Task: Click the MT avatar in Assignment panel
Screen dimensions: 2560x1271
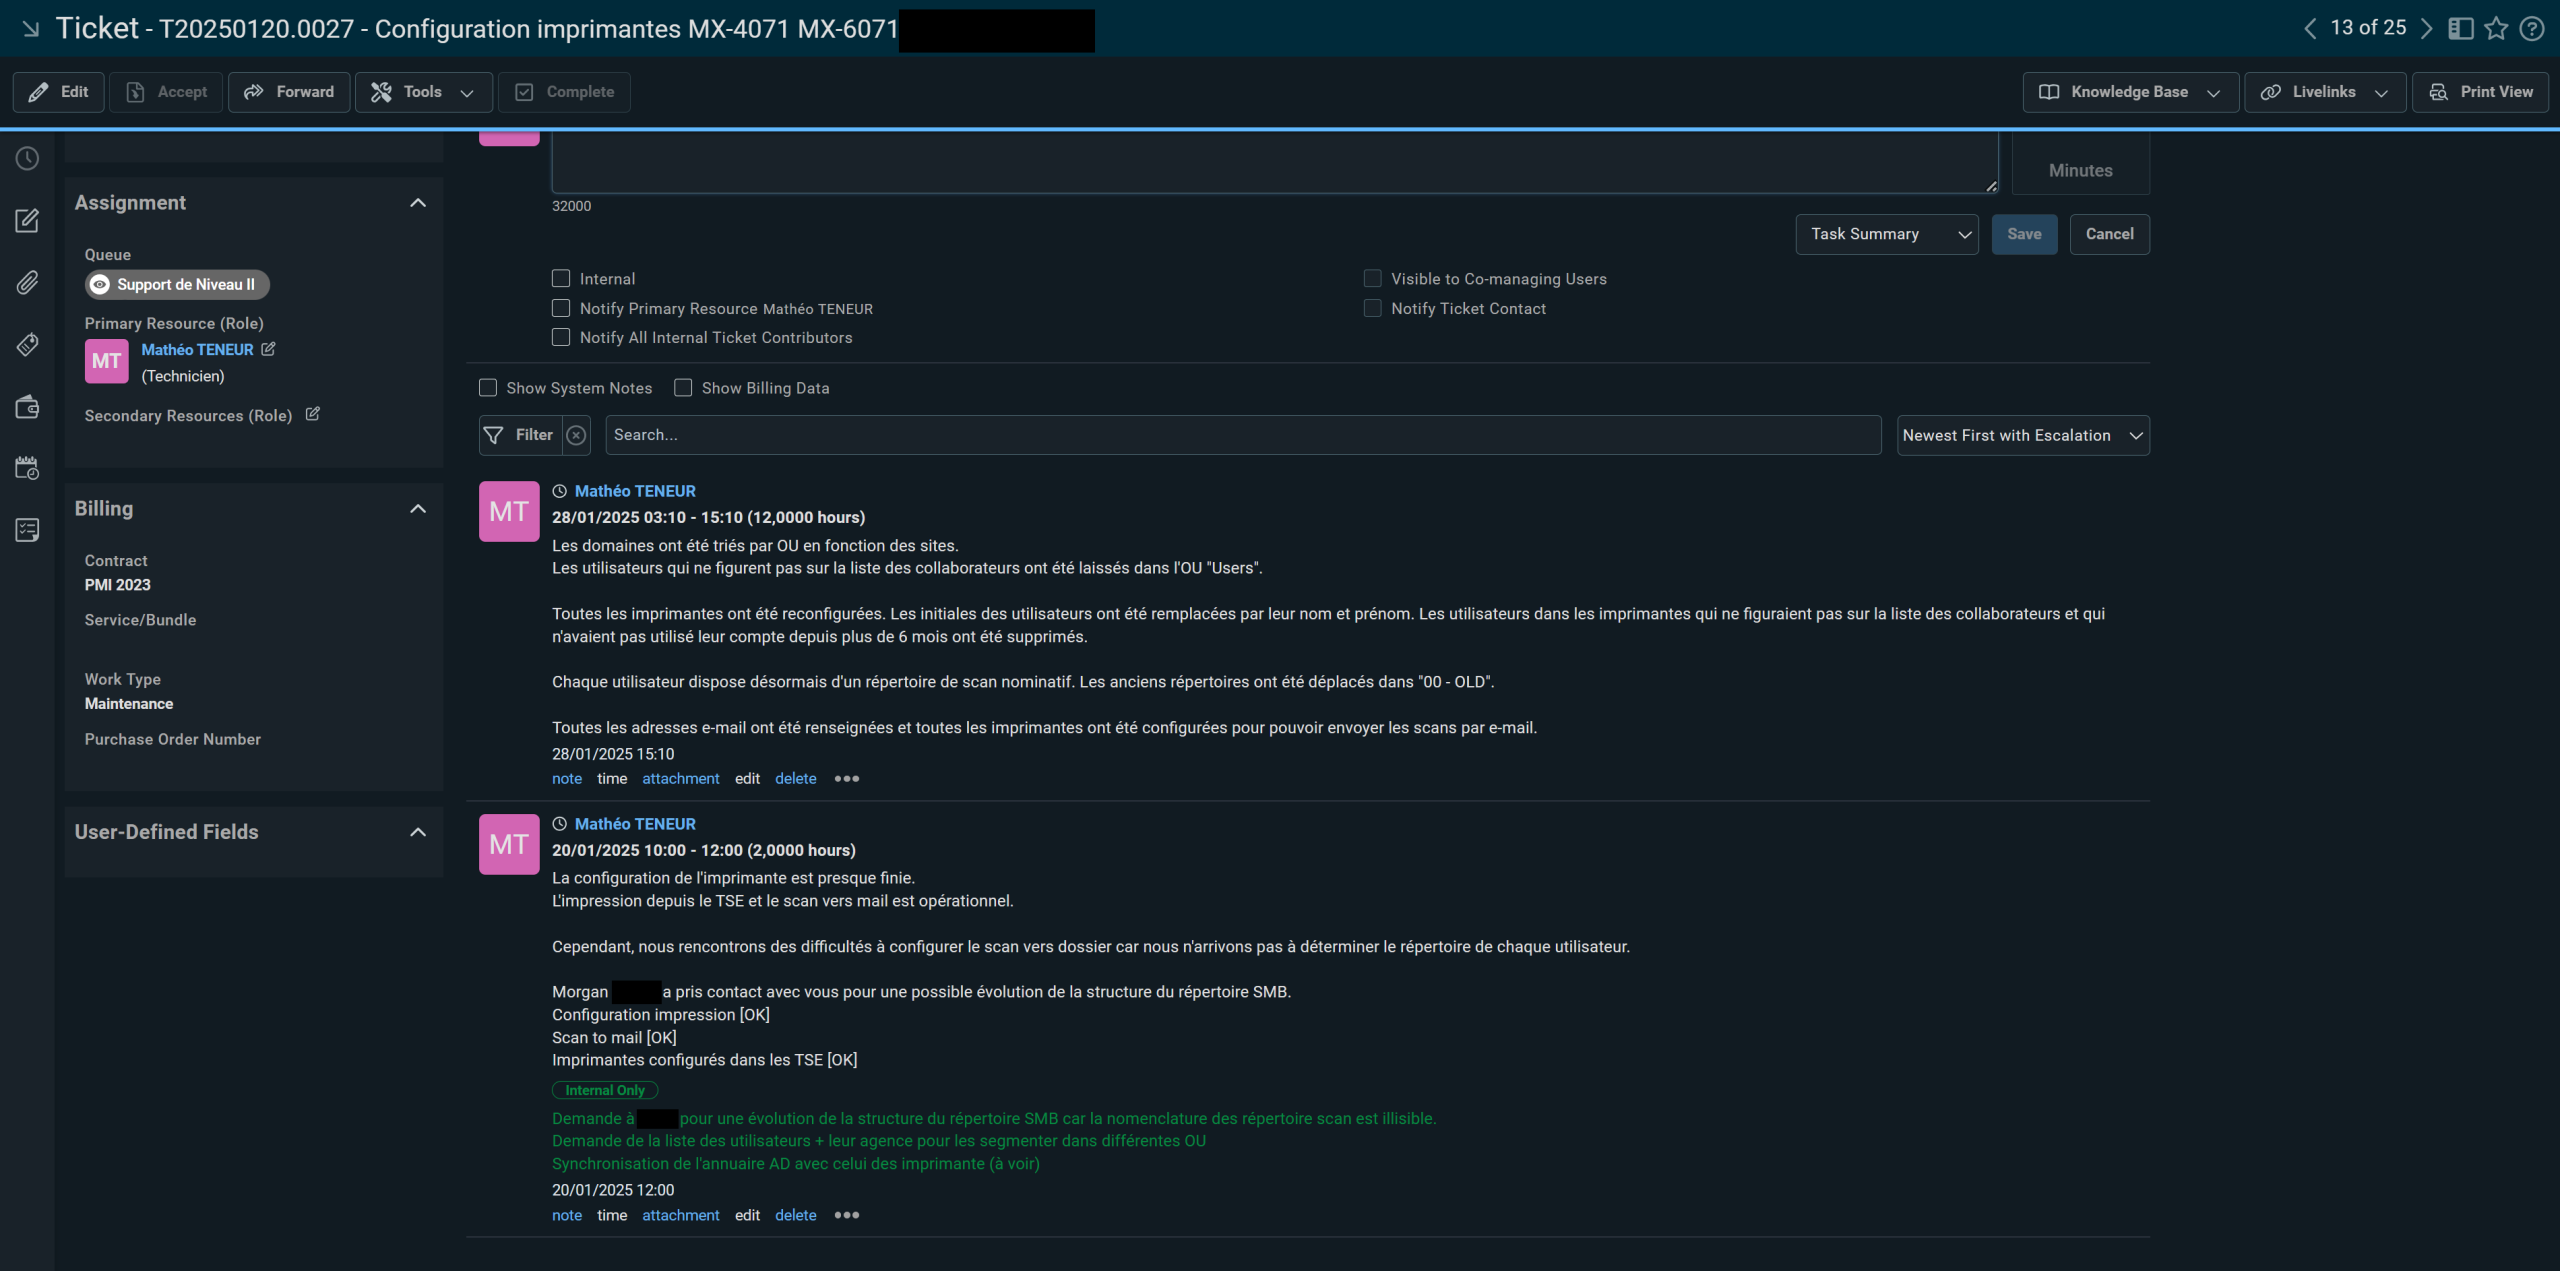Action: tap(106, 361)
